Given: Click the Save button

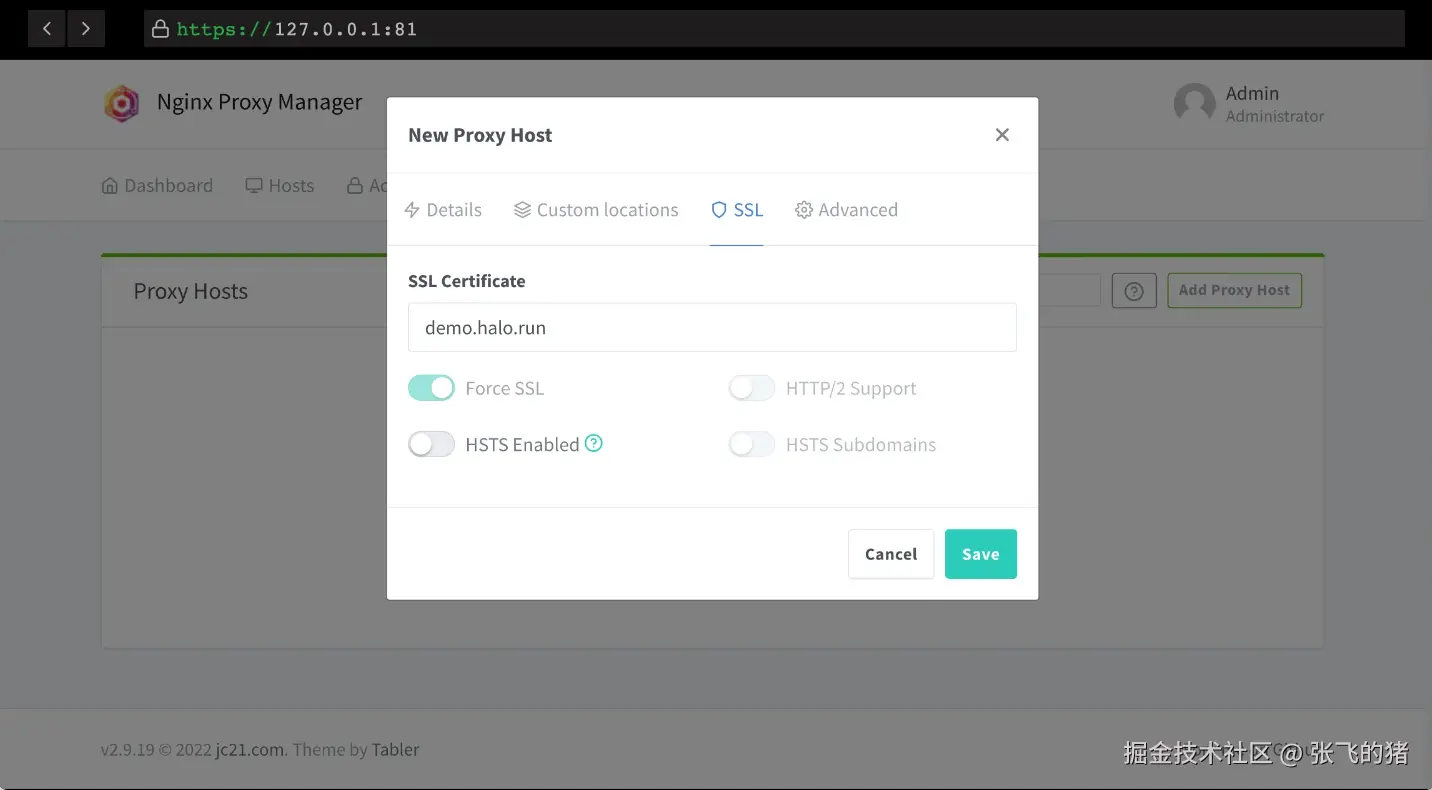Looking at the screenshot, I should [981, 554].
